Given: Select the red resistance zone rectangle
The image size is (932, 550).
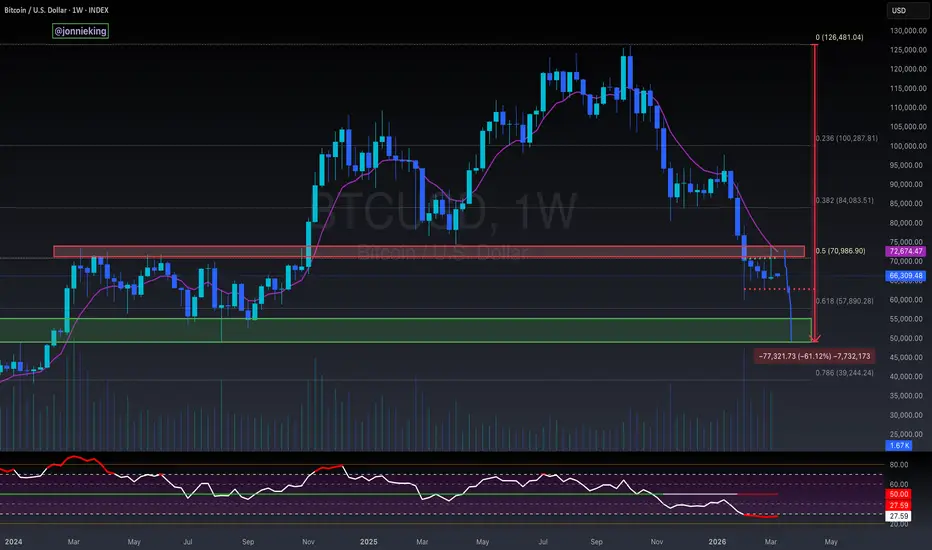Looking at the screenshot, I should coord(429,252).
